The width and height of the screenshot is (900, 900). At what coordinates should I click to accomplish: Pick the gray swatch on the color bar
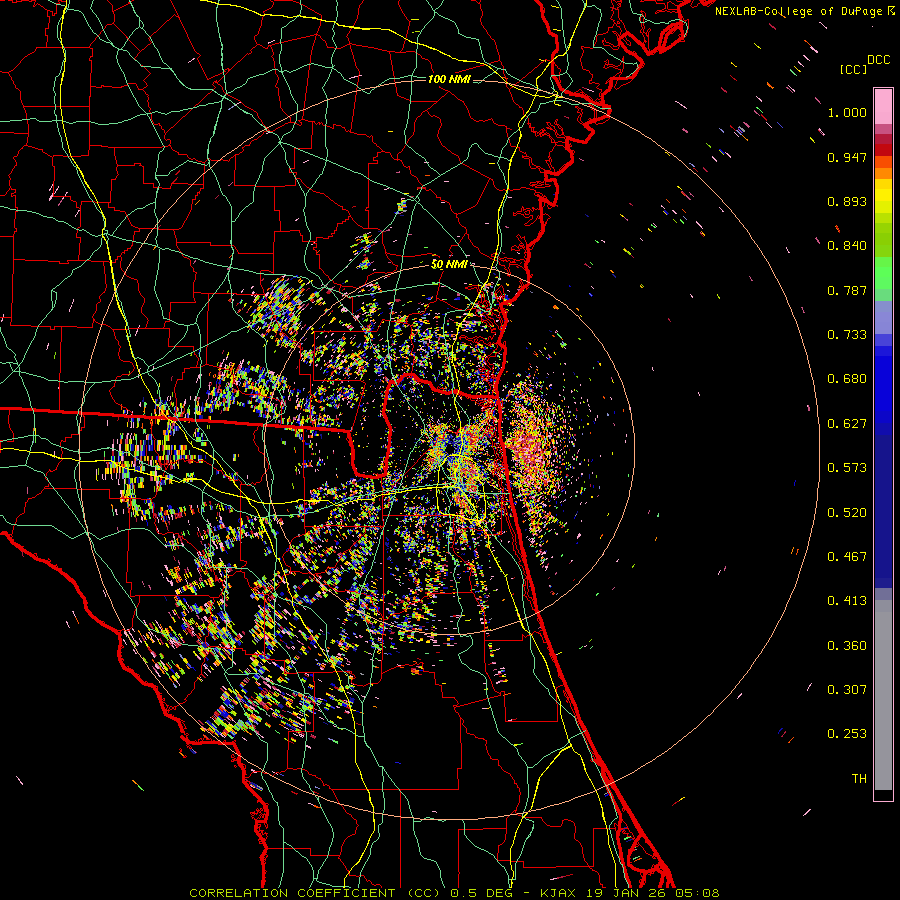tap(883, 695)
